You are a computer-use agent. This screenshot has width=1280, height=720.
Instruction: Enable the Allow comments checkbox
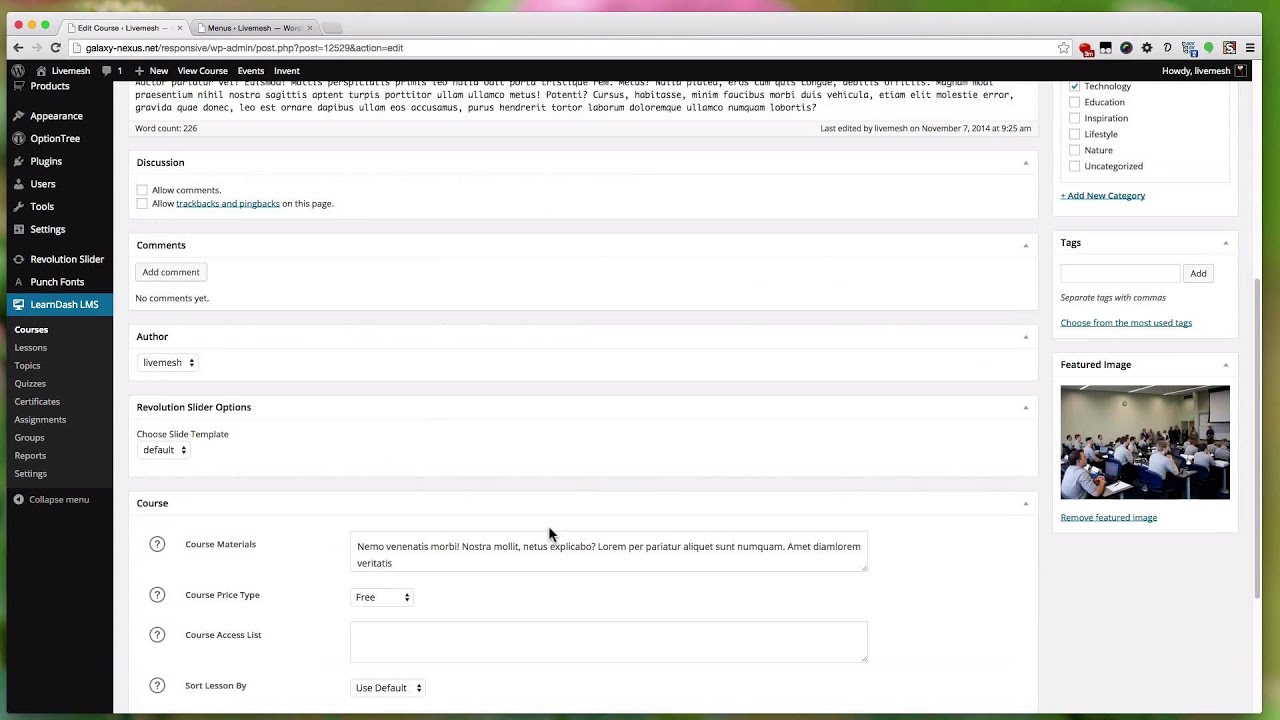[x=142, y=190]
